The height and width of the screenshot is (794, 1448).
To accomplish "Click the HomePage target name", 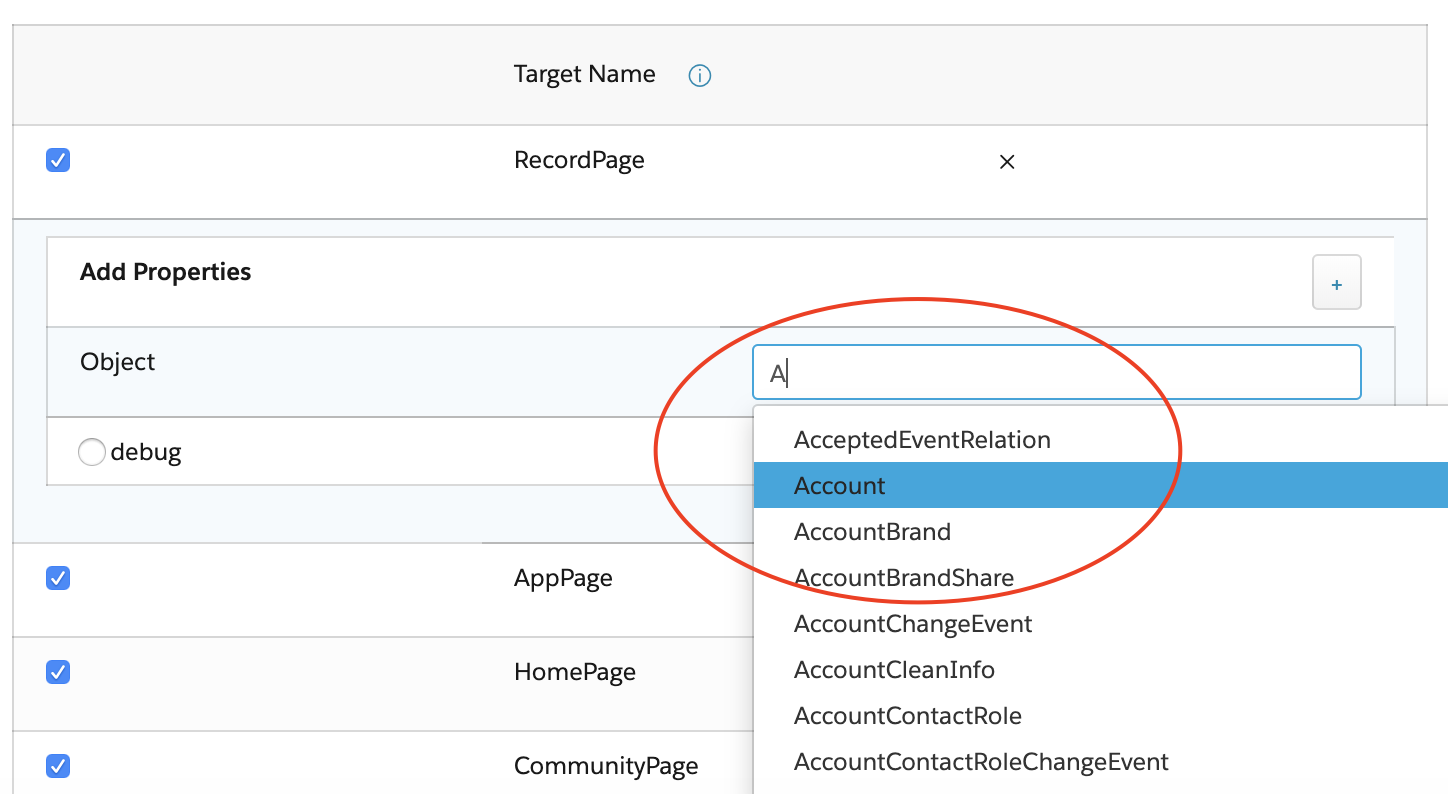I will coord(575,672).
